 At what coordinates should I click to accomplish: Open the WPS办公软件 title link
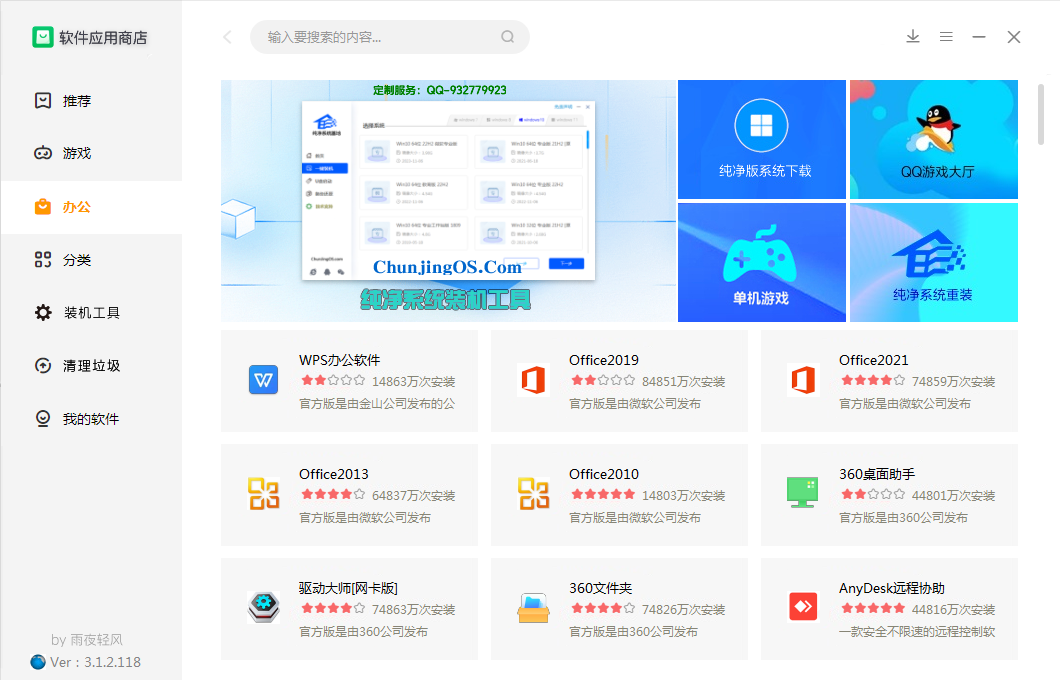(339, 360)
